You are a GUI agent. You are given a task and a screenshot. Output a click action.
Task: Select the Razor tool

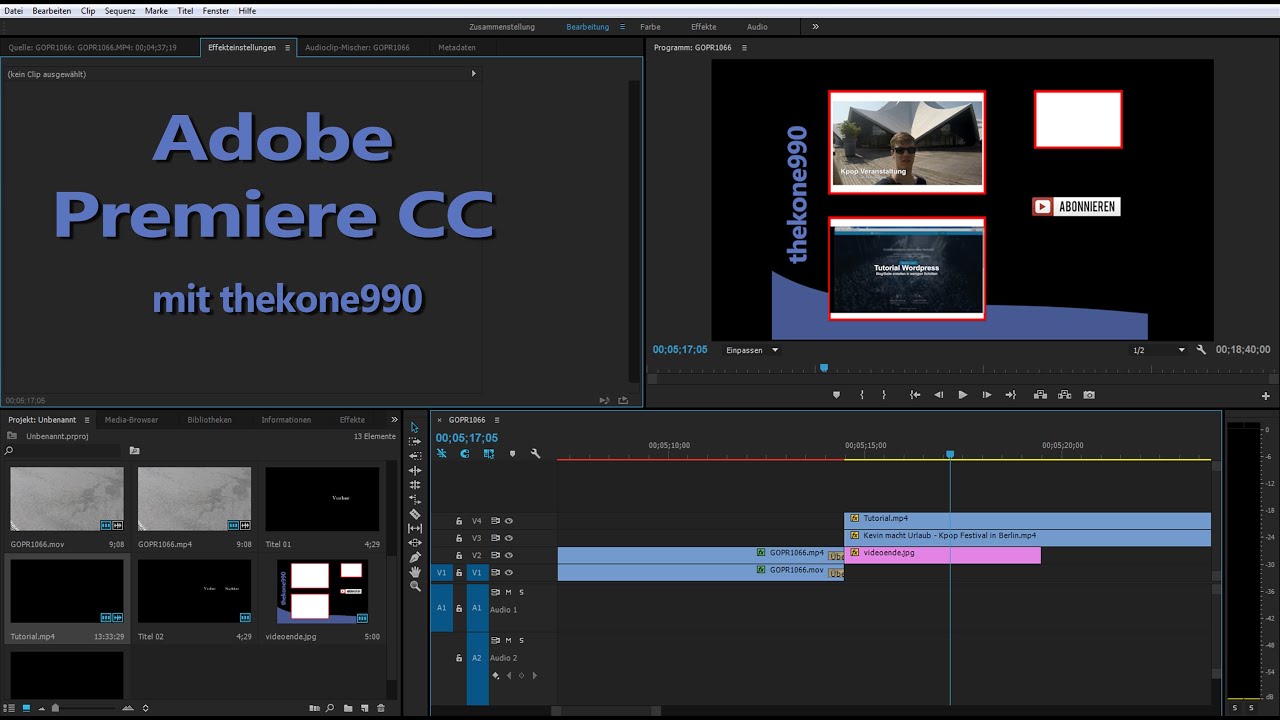point(415,514)
